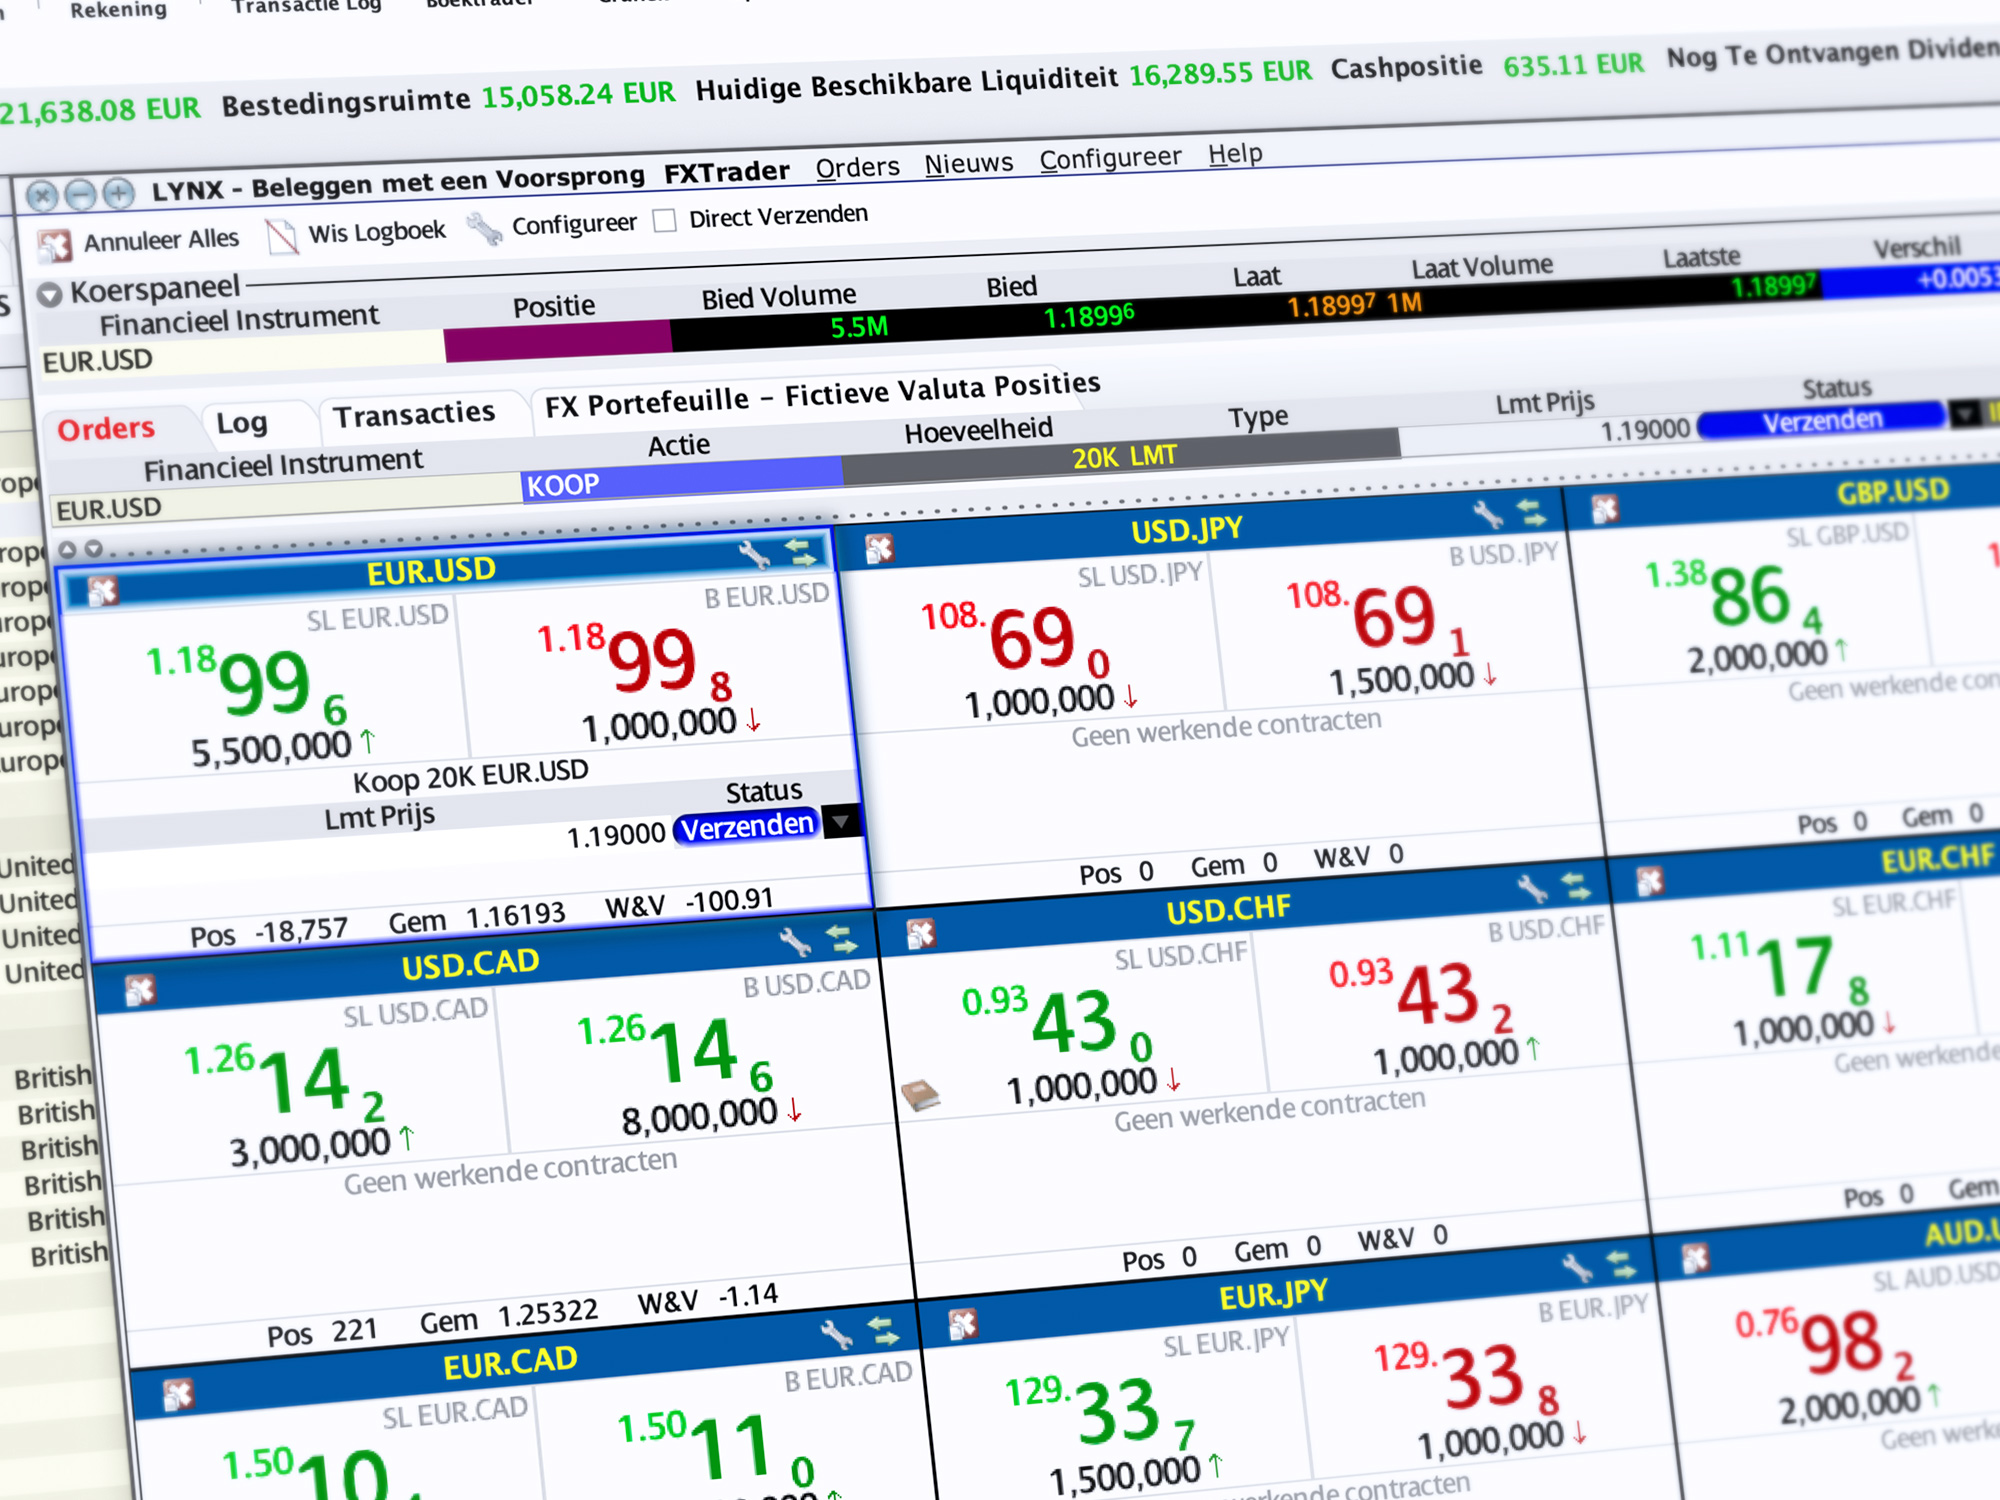Open status dropdown in Orders table row
This screenshot has width=2000, height=1500.
pyautogui.click(x=1965, y=413)
